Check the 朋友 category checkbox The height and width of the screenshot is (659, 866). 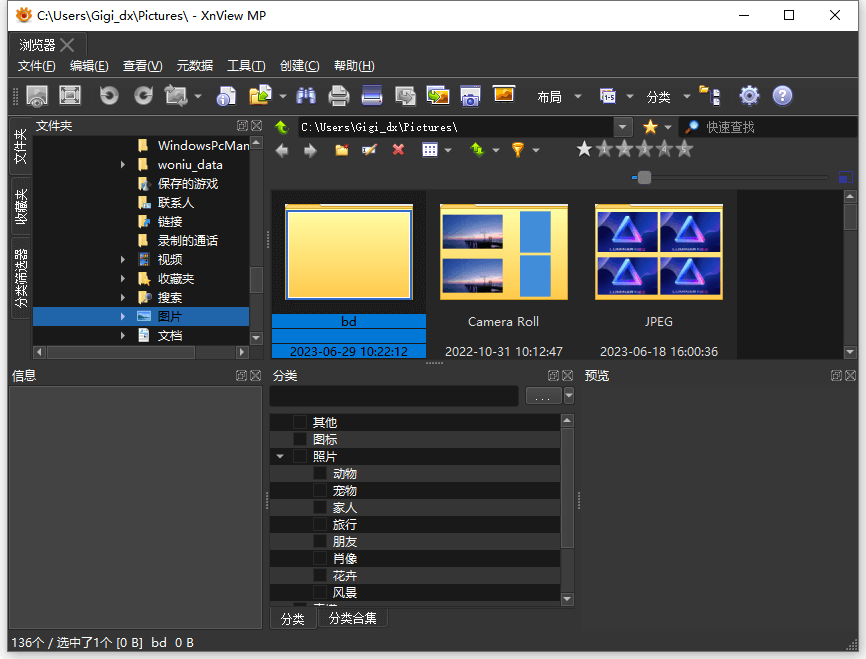tap(320, 541)
